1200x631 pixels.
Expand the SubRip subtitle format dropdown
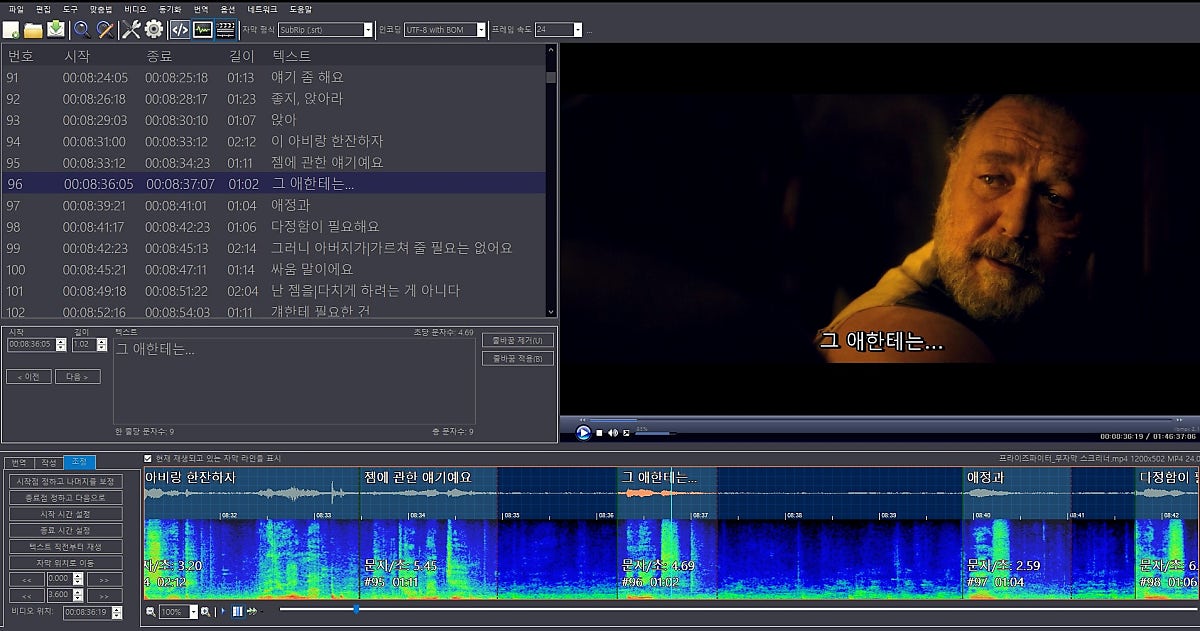coord(367,30)
